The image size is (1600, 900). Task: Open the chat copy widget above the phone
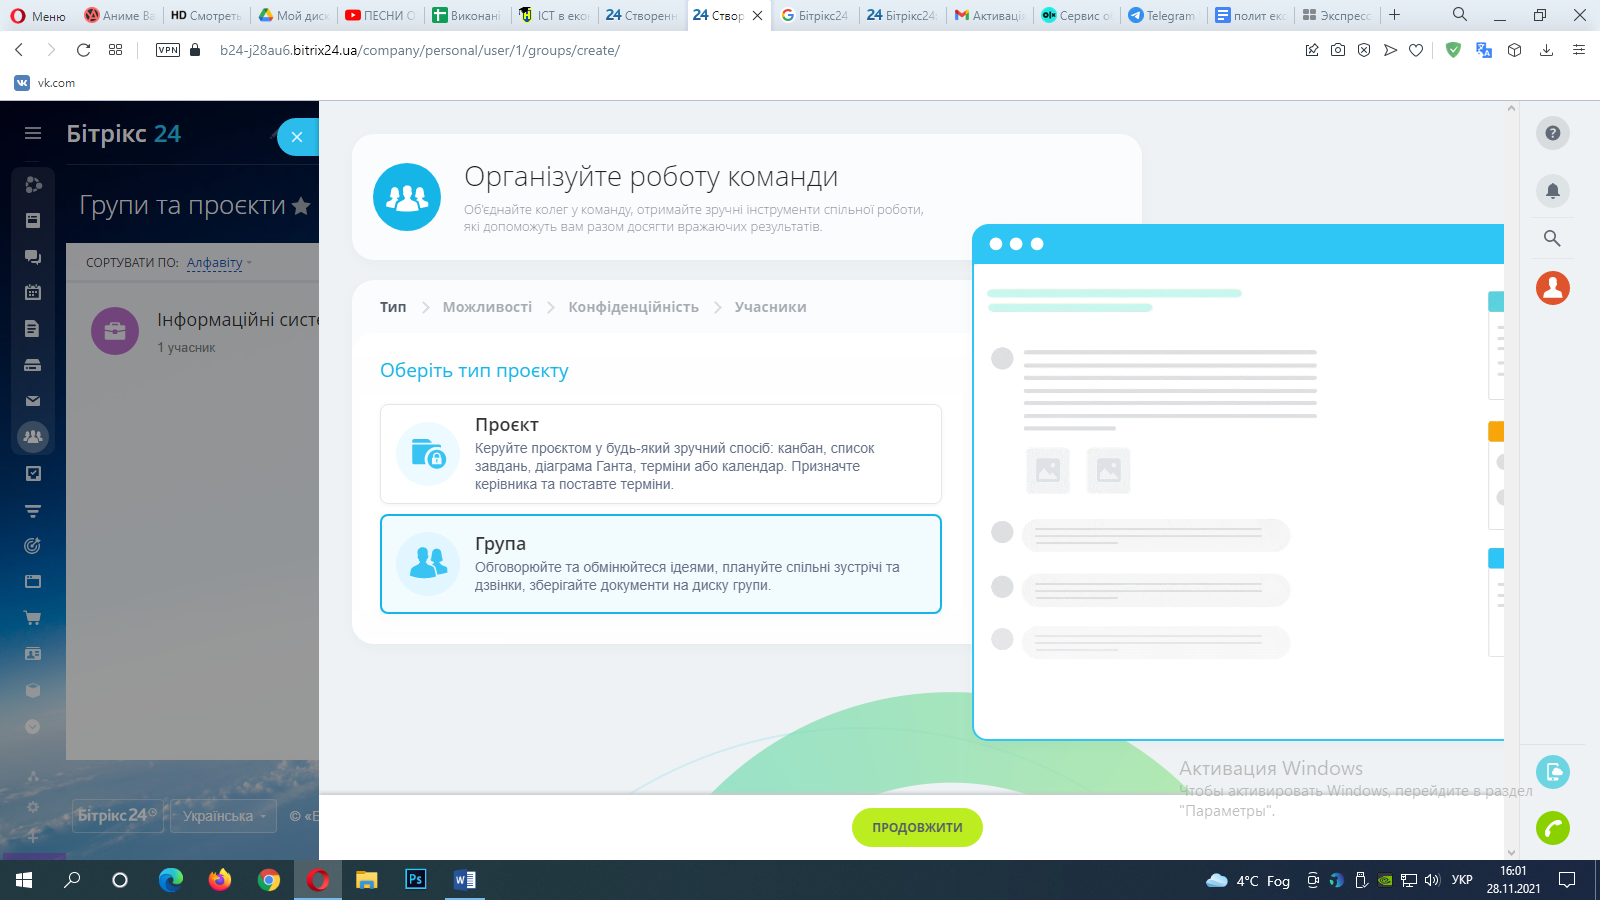coord(1552,772)
